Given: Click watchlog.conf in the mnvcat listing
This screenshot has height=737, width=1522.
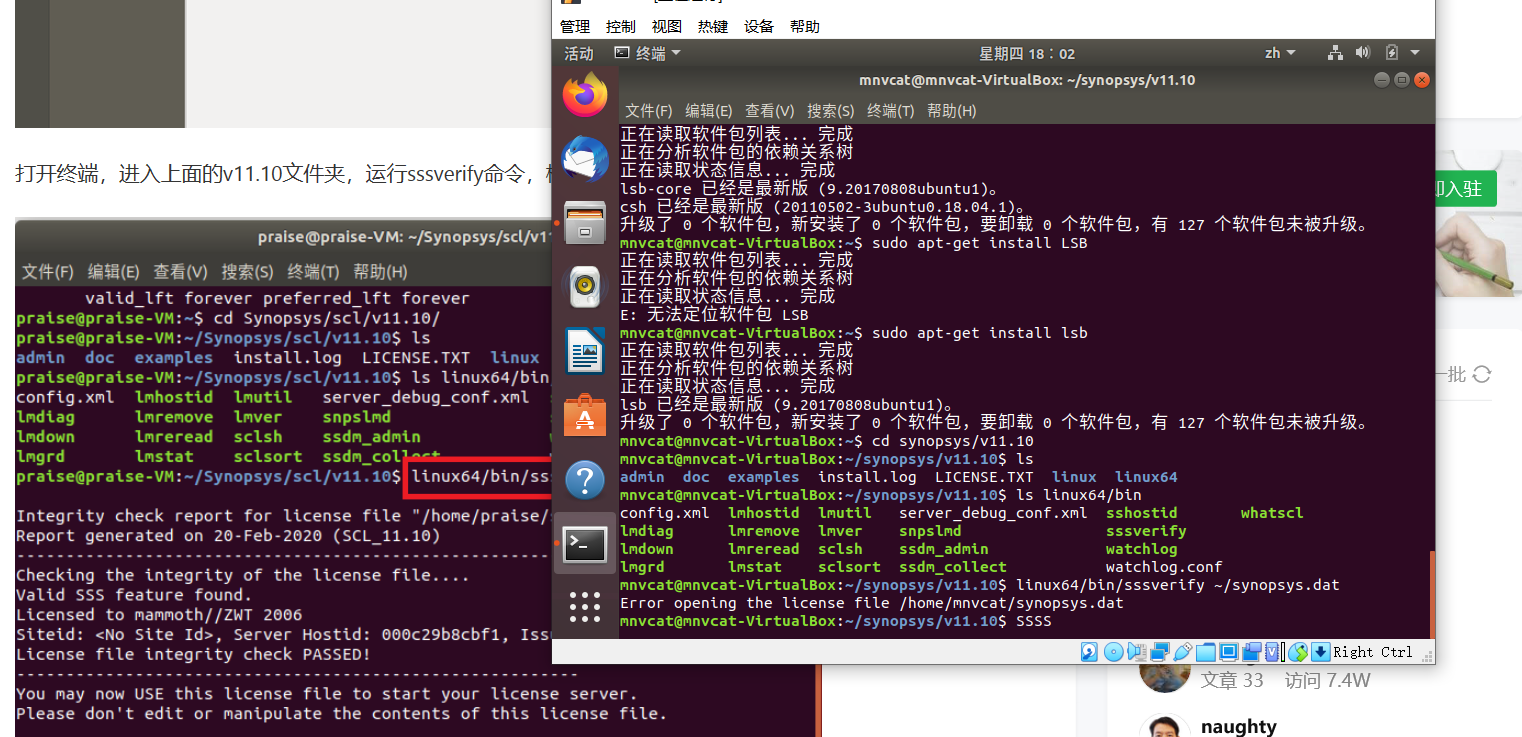Looking at the screenshot, I should click(1164, 567).
